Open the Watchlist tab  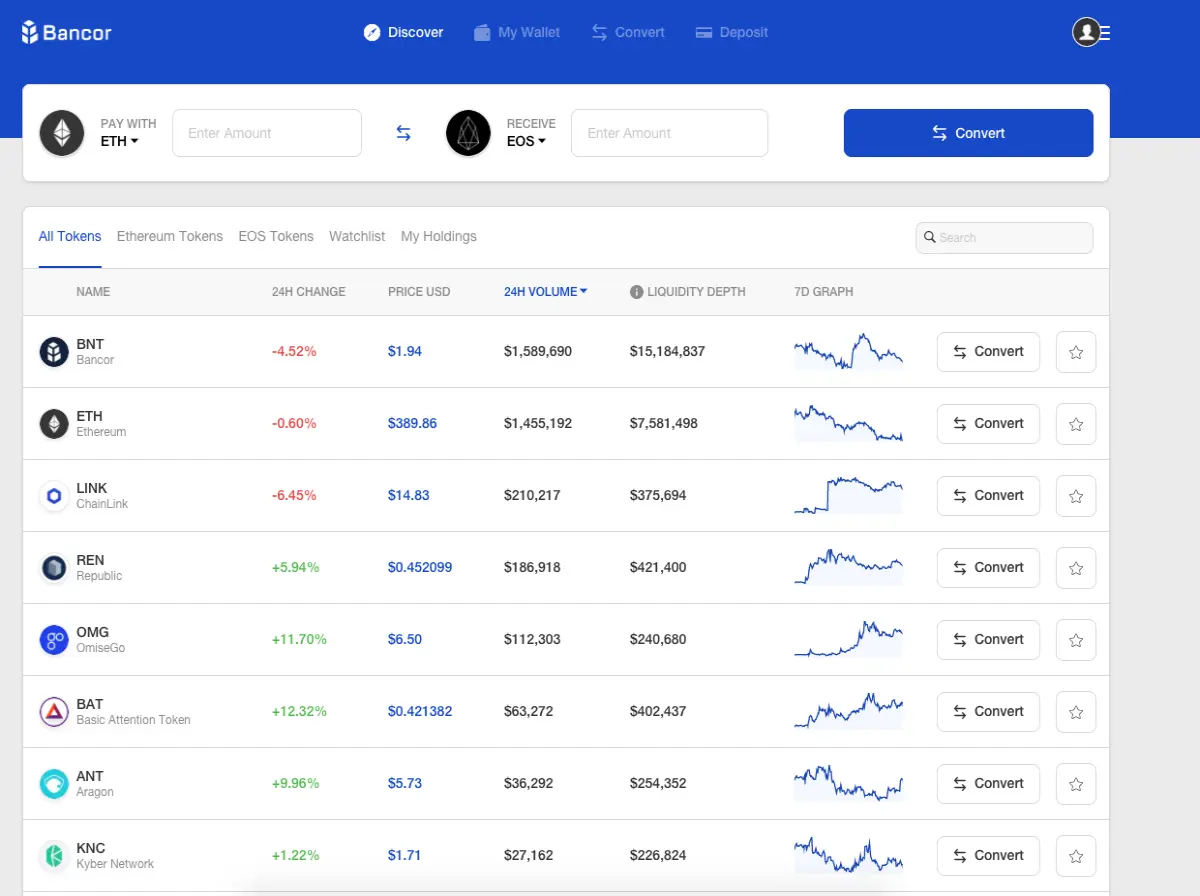(357, 236)
